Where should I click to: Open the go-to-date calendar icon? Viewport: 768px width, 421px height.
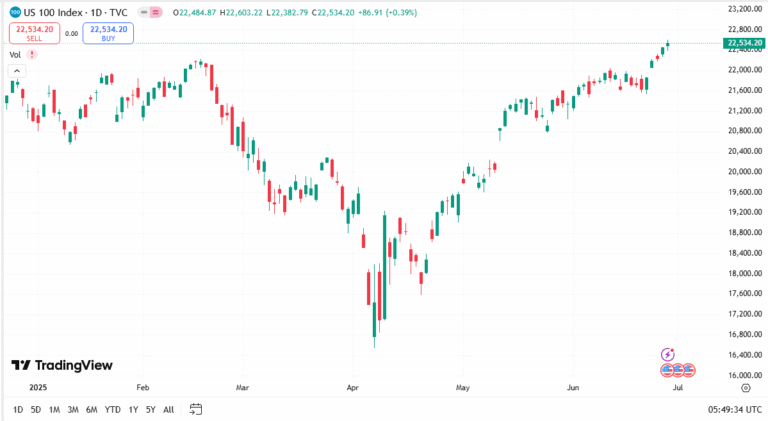click(196, 409)
